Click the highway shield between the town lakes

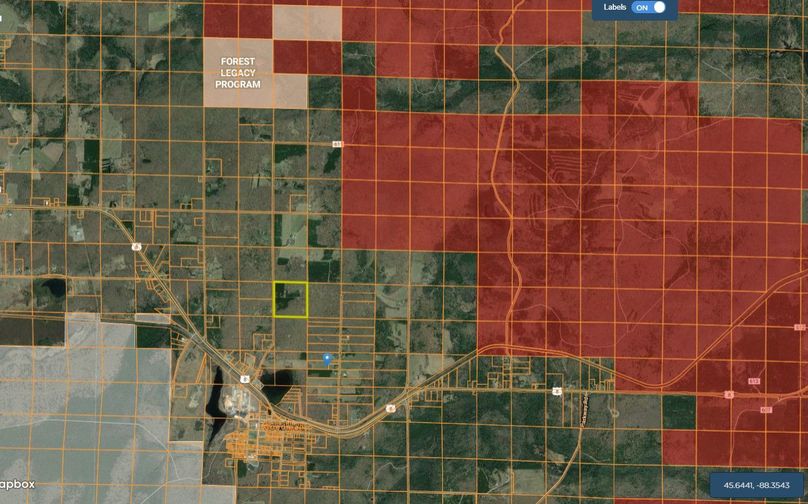pyautogui.click(x=243, y=379)
